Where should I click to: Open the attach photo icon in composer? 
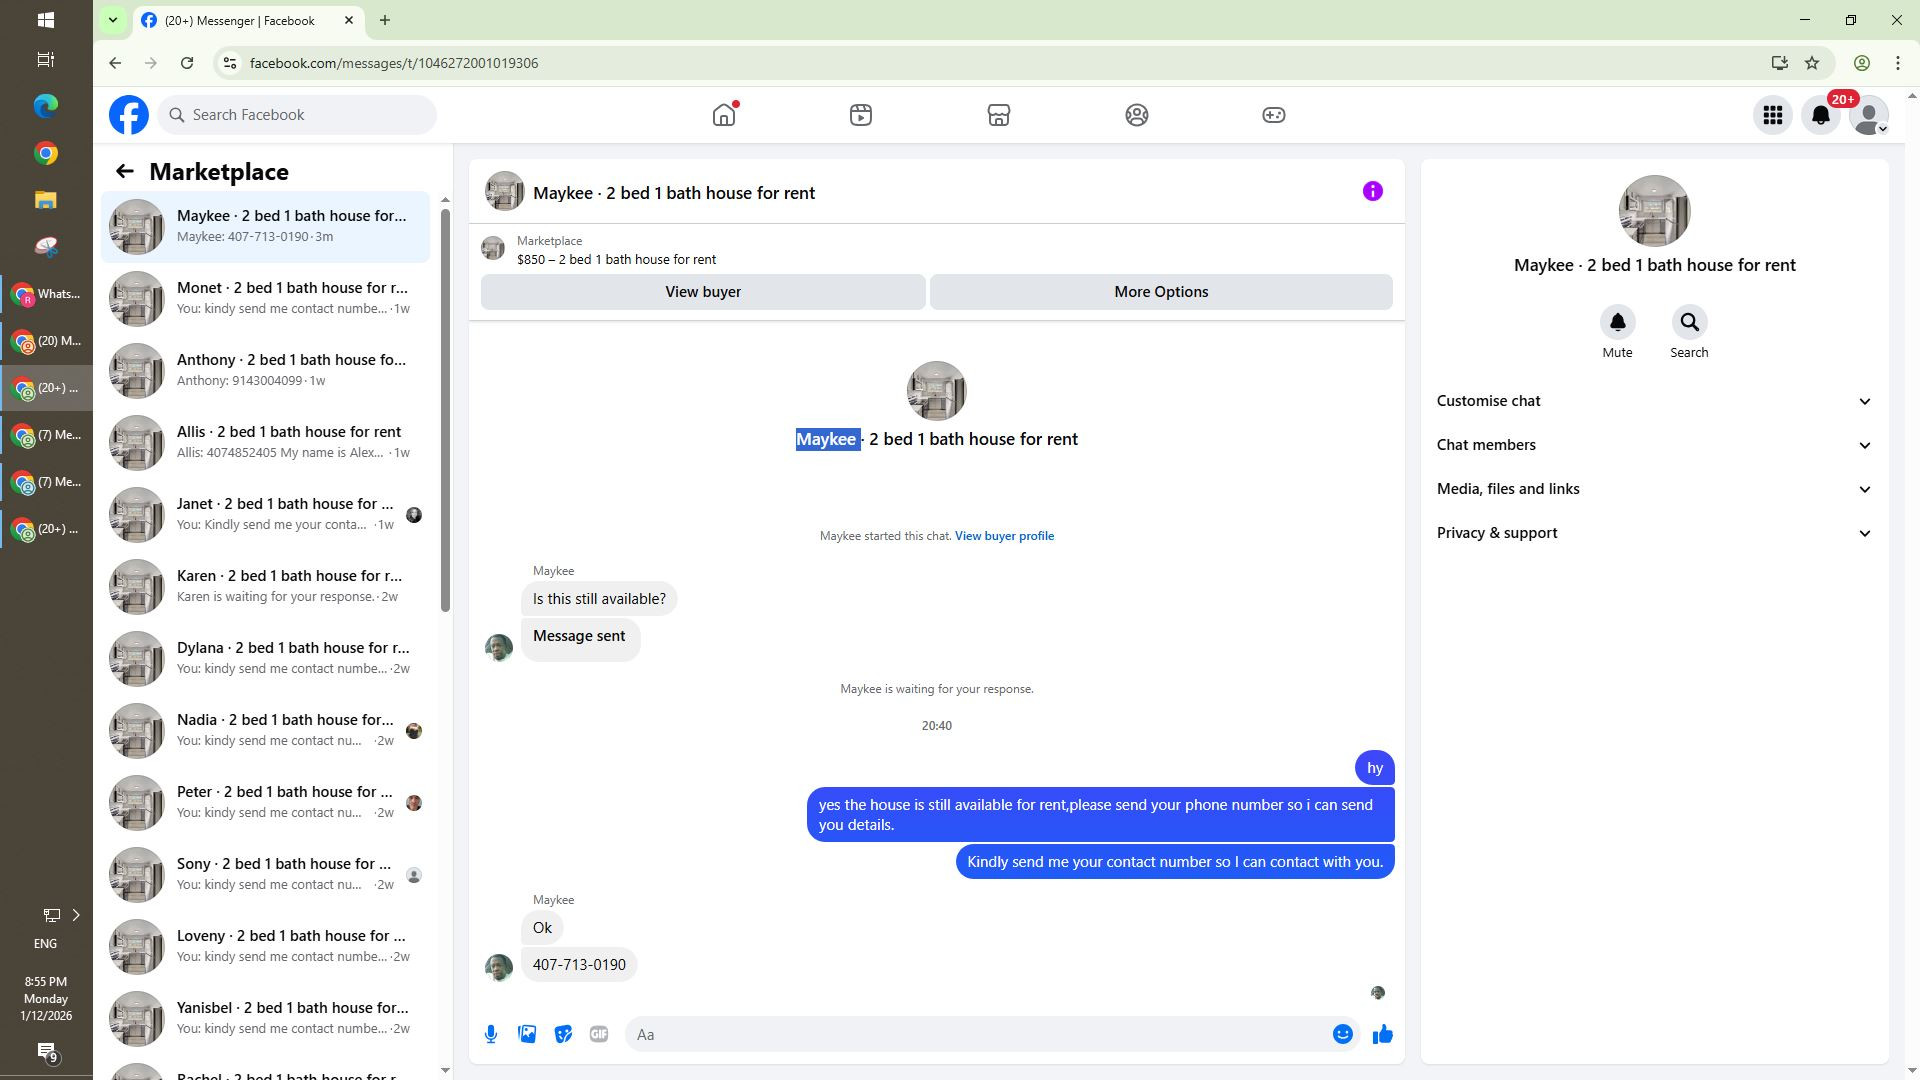point(527,1035)
